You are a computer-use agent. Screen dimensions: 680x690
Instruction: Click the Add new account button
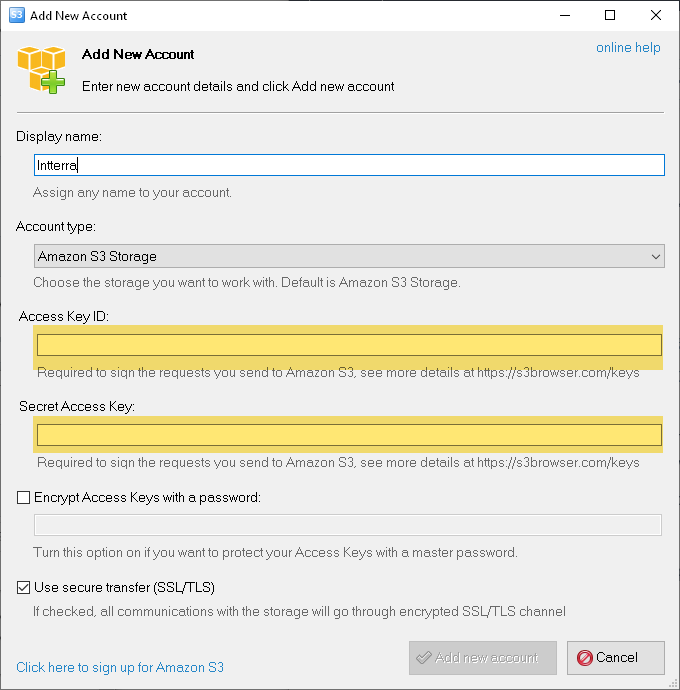point(483,658)
